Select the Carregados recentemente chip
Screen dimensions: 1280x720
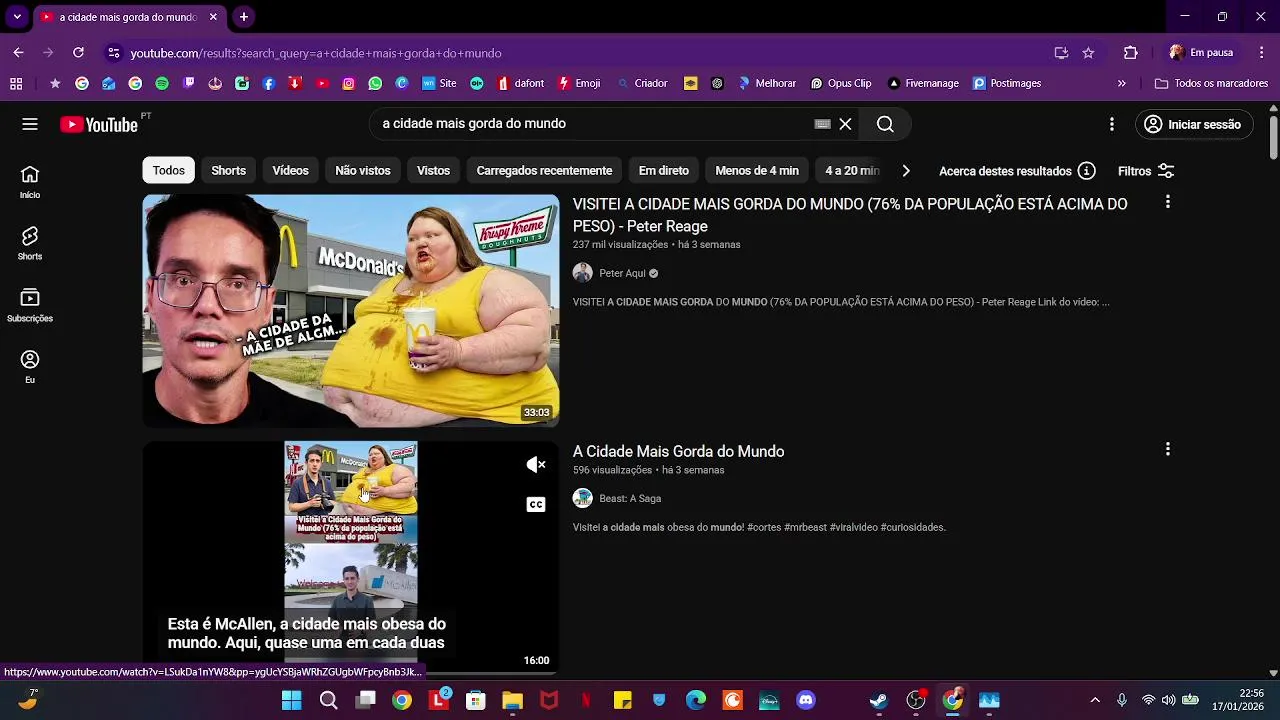pos(544,171)
